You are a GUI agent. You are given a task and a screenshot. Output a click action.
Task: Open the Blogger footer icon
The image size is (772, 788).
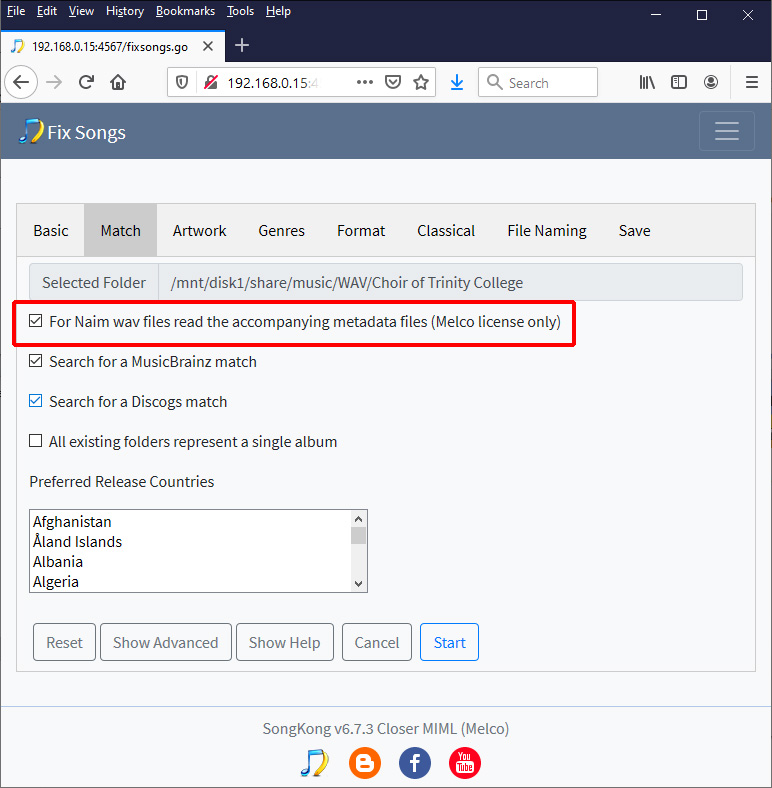(364, 763)
